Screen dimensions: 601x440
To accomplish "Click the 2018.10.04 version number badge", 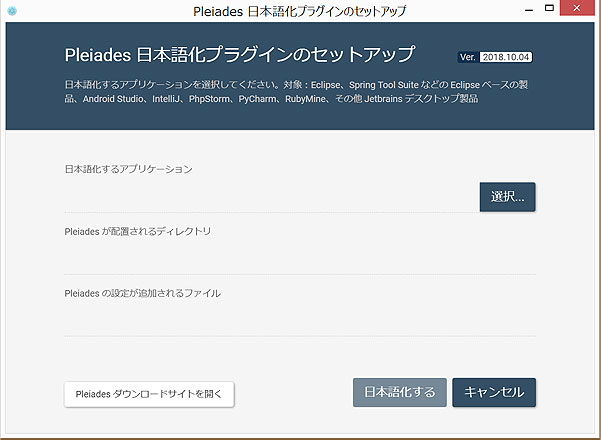I will pos(507,57).
